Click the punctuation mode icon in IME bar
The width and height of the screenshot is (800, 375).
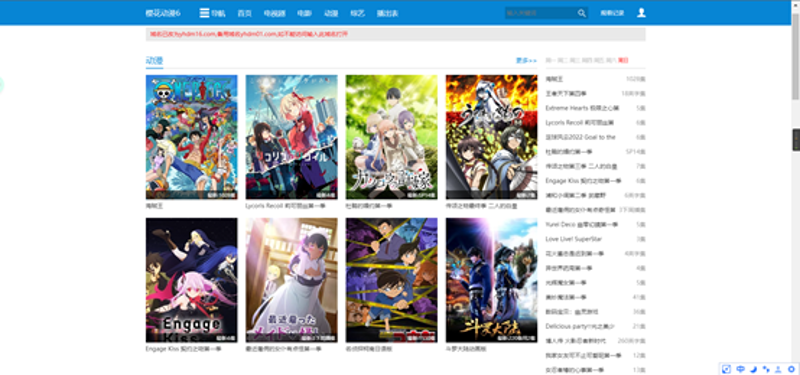[766, 369]
